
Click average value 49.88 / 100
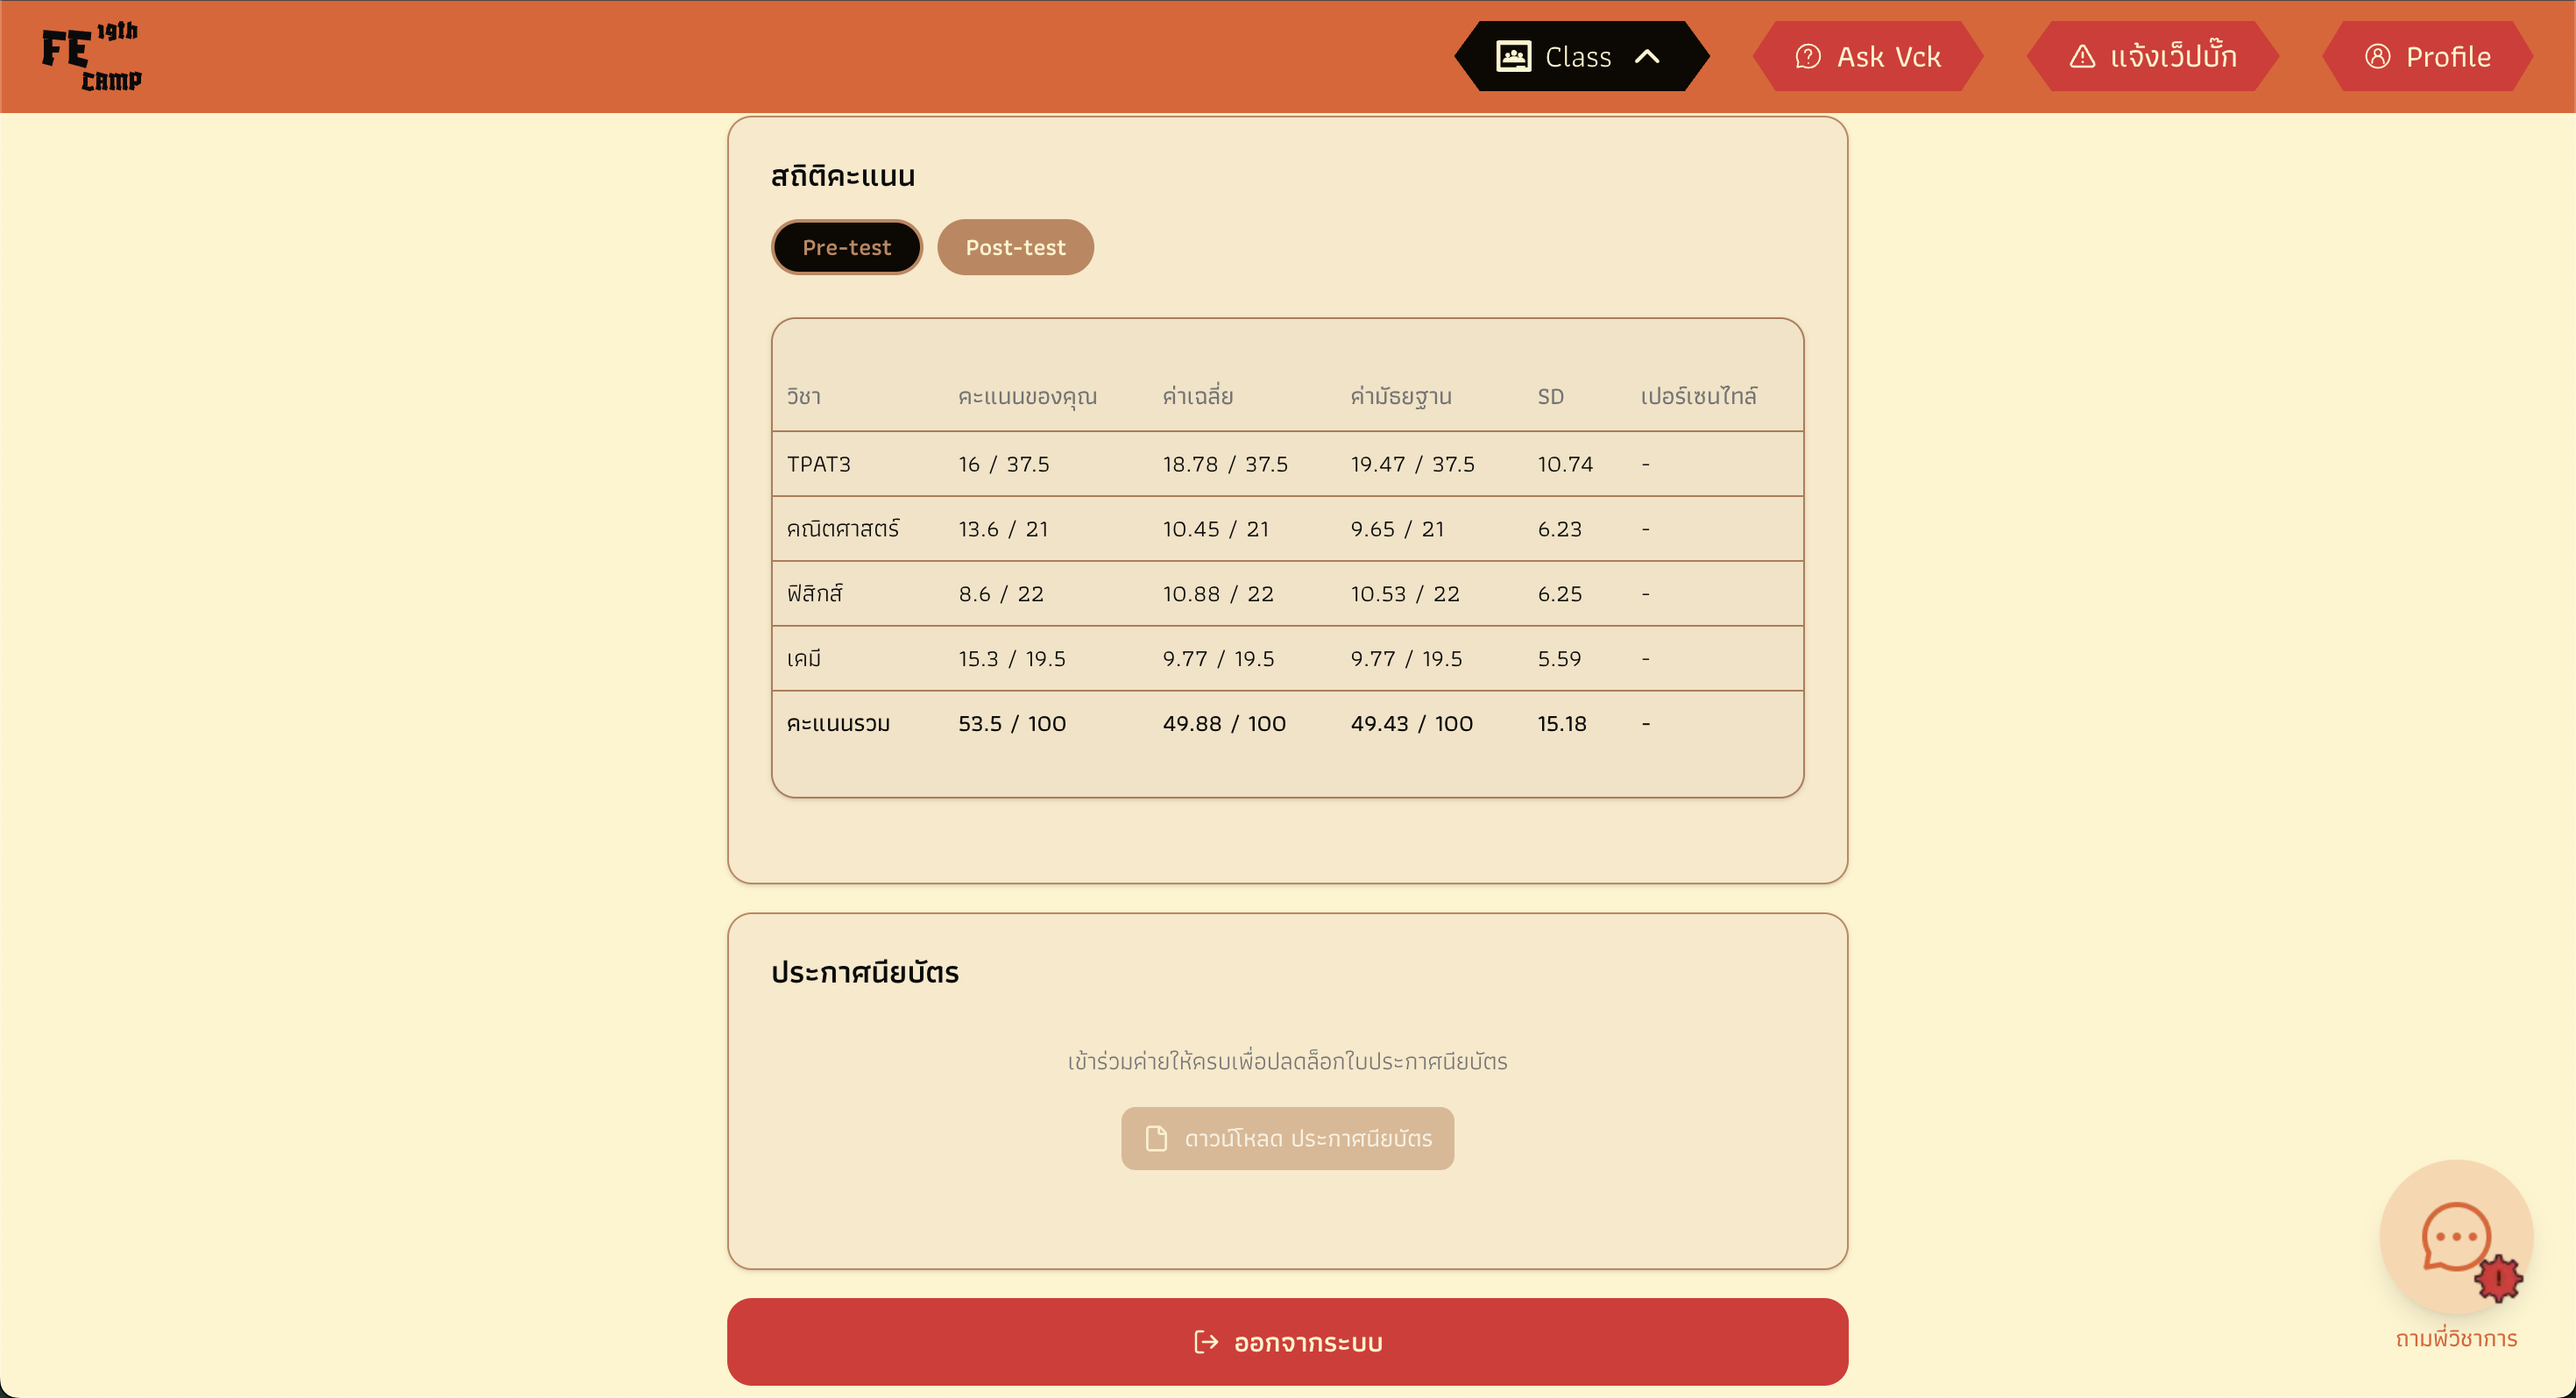pyautogui.click(x=1224, y=724)
